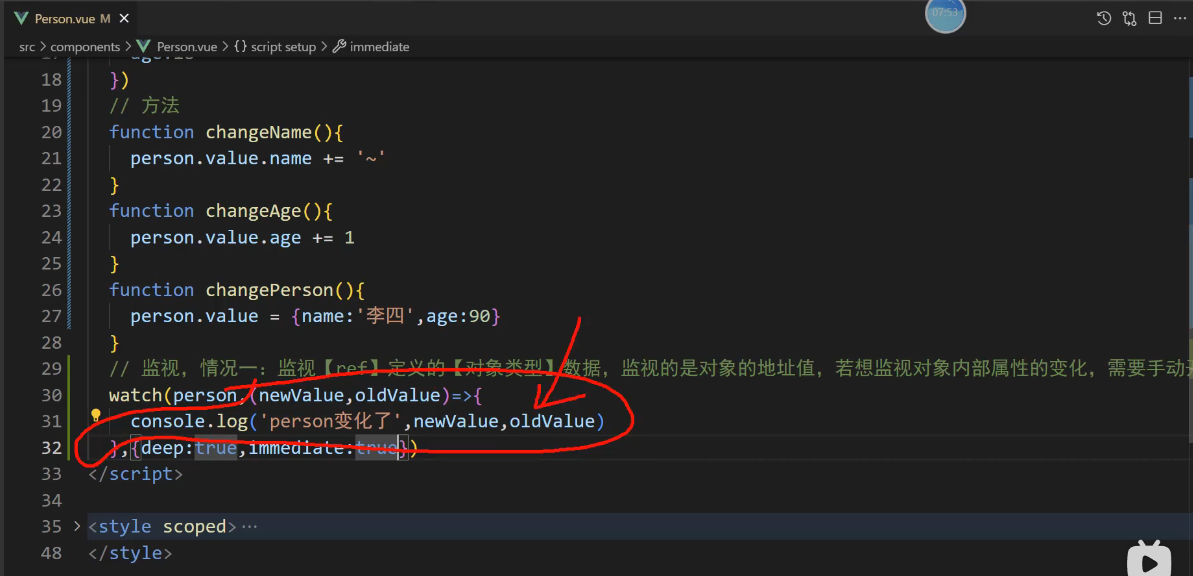Click the 'changePerson' function name on line 26
The image size is (1193, 576).
(x=269, y=290)
